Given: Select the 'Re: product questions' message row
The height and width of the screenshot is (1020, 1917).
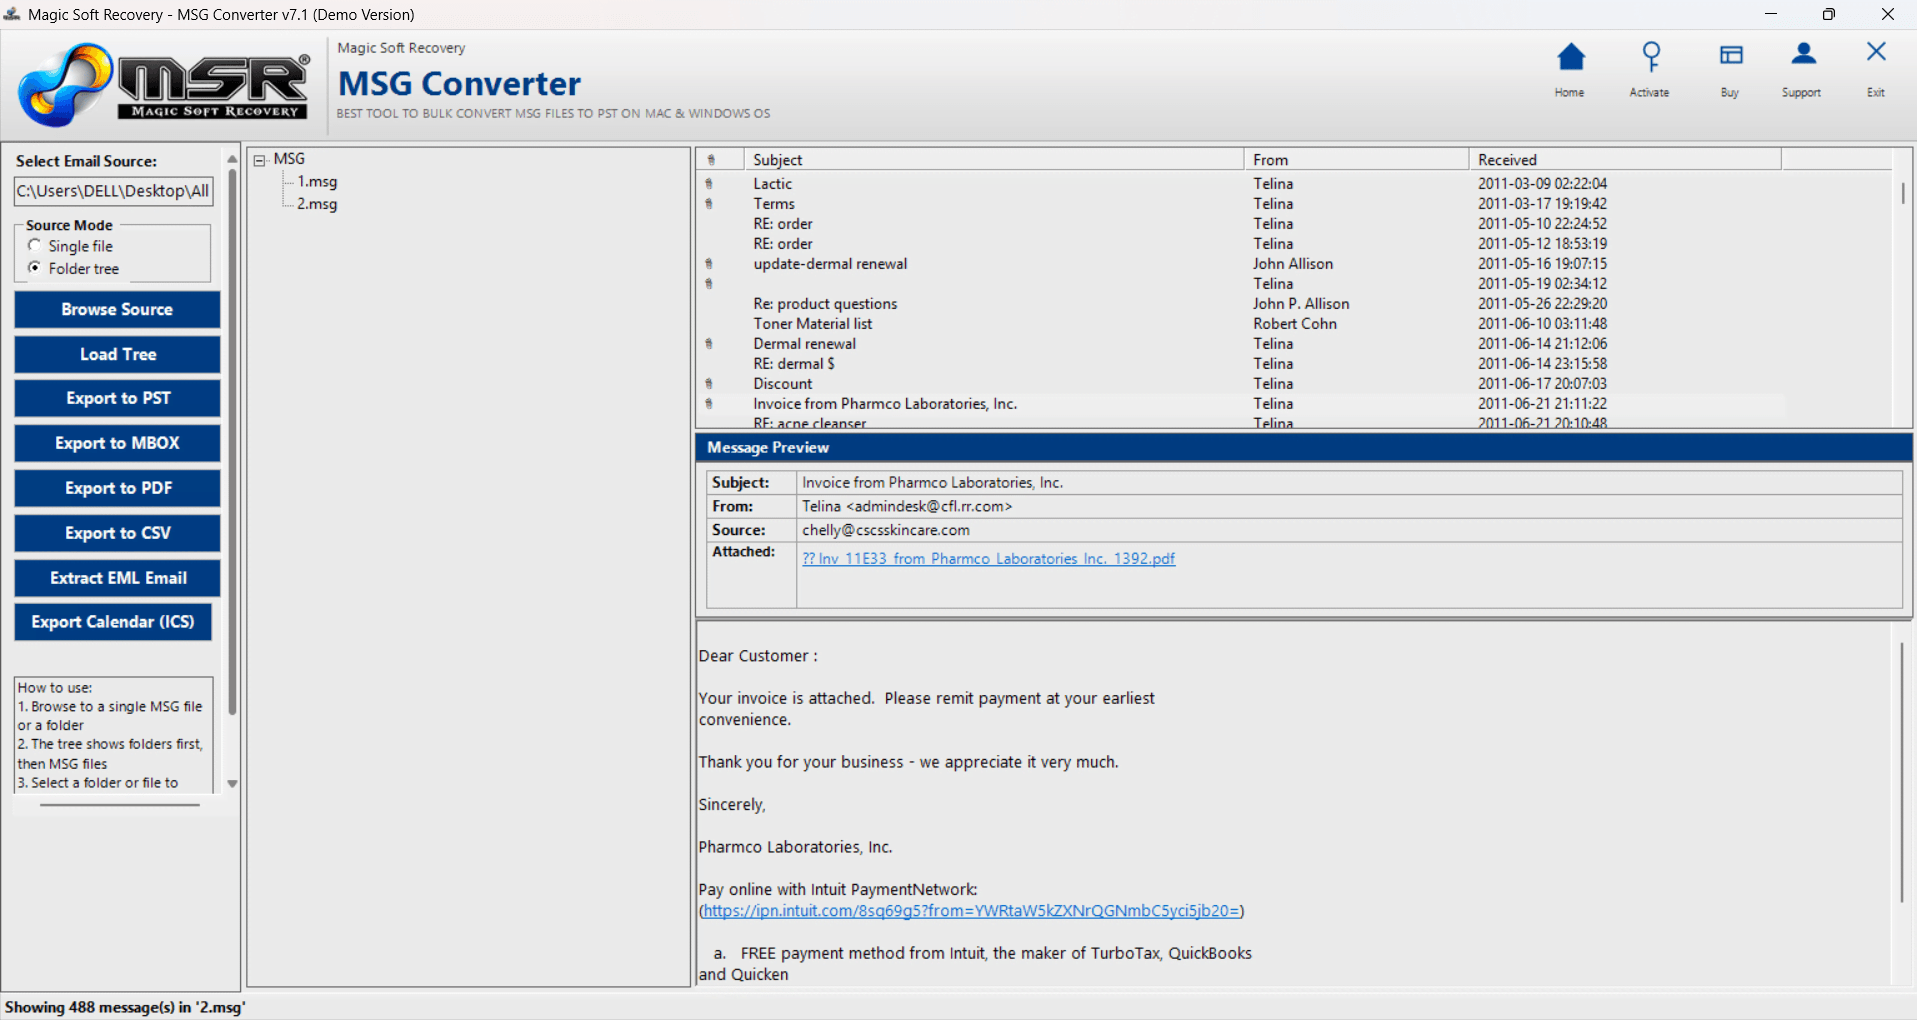Looking at the screenshot, I should point(1240,304).
